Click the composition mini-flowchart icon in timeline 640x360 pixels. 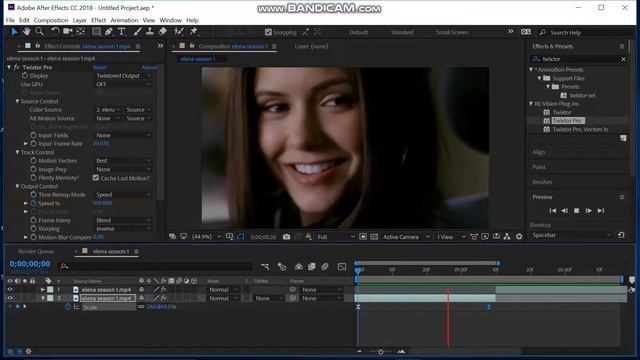(x=265, y=267)
